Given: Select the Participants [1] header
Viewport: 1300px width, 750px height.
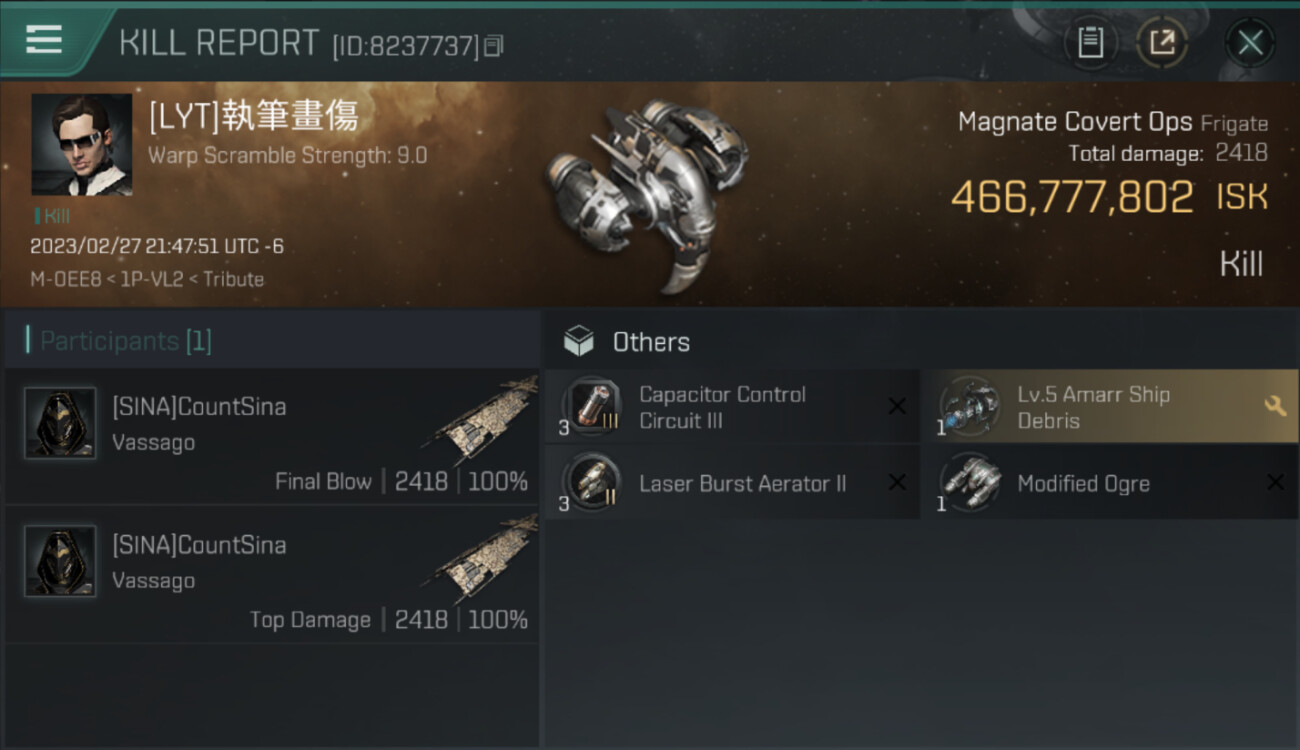Looking at the screenshot, I should (119, 341).
